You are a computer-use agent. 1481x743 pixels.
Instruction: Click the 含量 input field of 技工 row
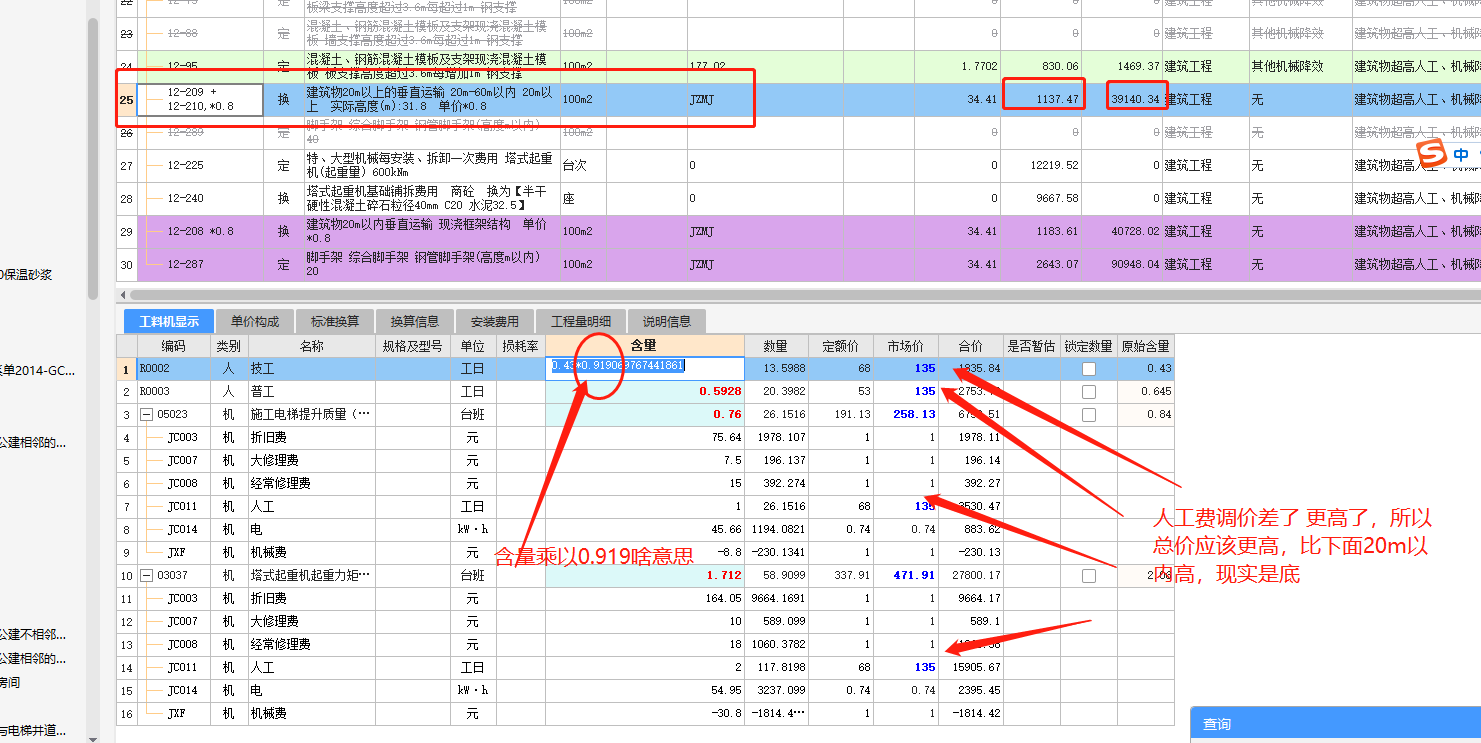point(645,368)
